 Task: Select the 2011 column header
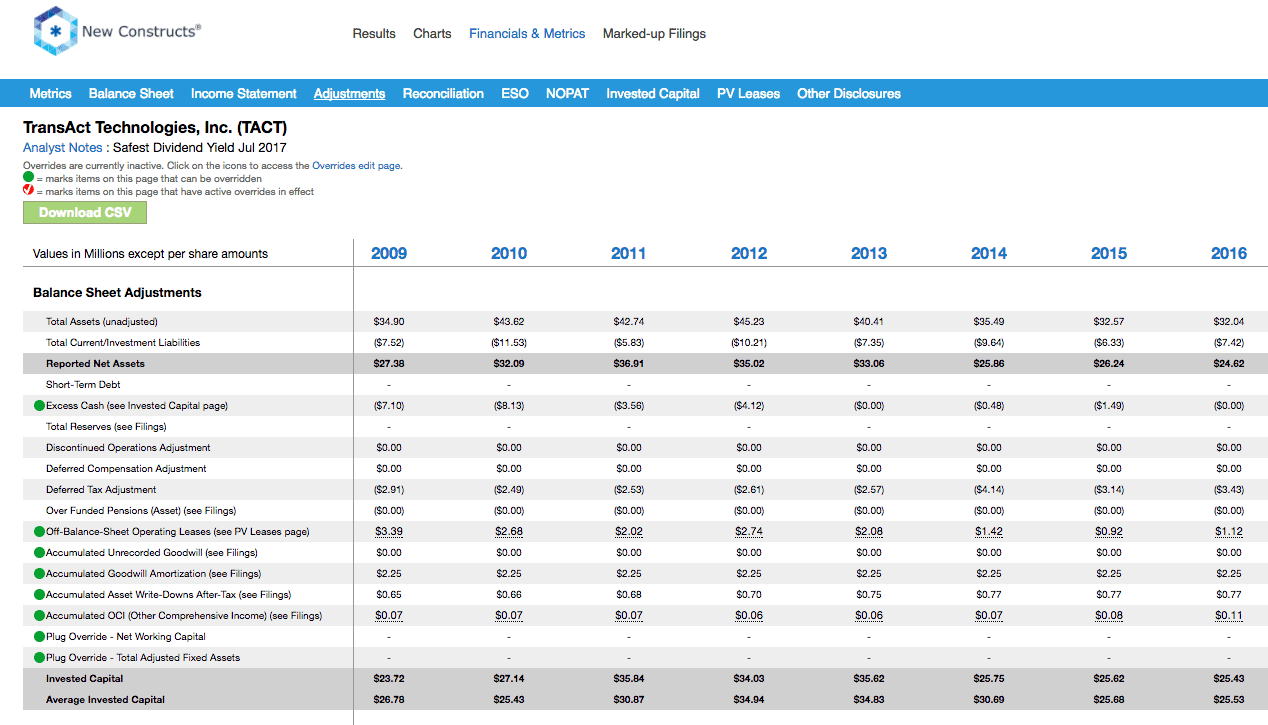(629, 254)
